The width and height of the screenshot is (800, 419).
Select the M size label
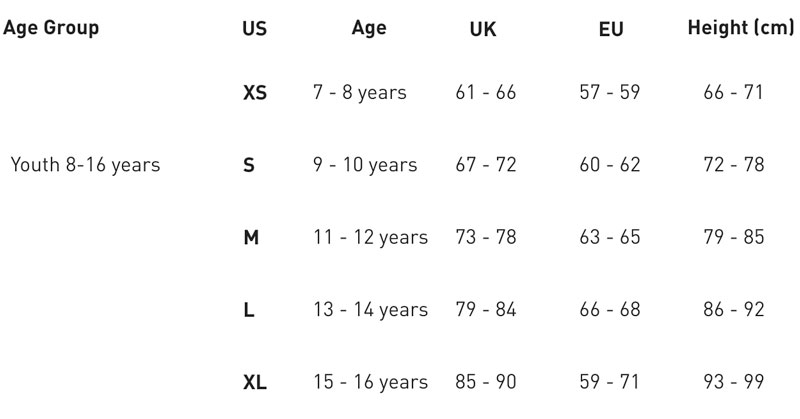click(251, 238)
